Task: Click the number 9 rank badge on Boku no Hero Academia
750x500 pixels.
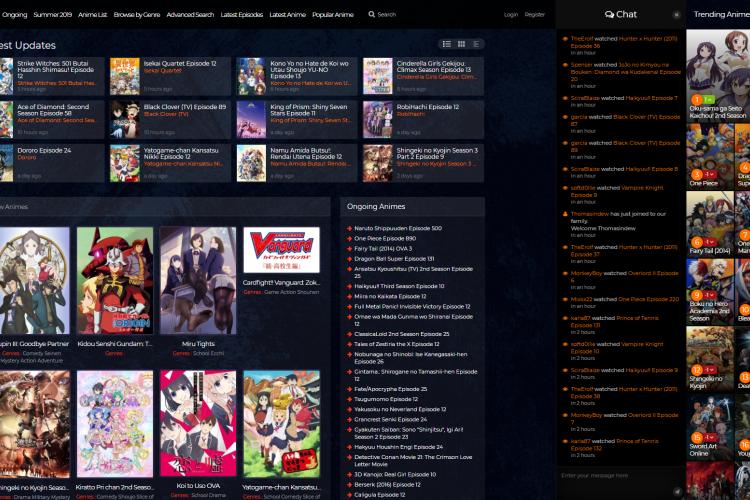Action: point(696,295)
